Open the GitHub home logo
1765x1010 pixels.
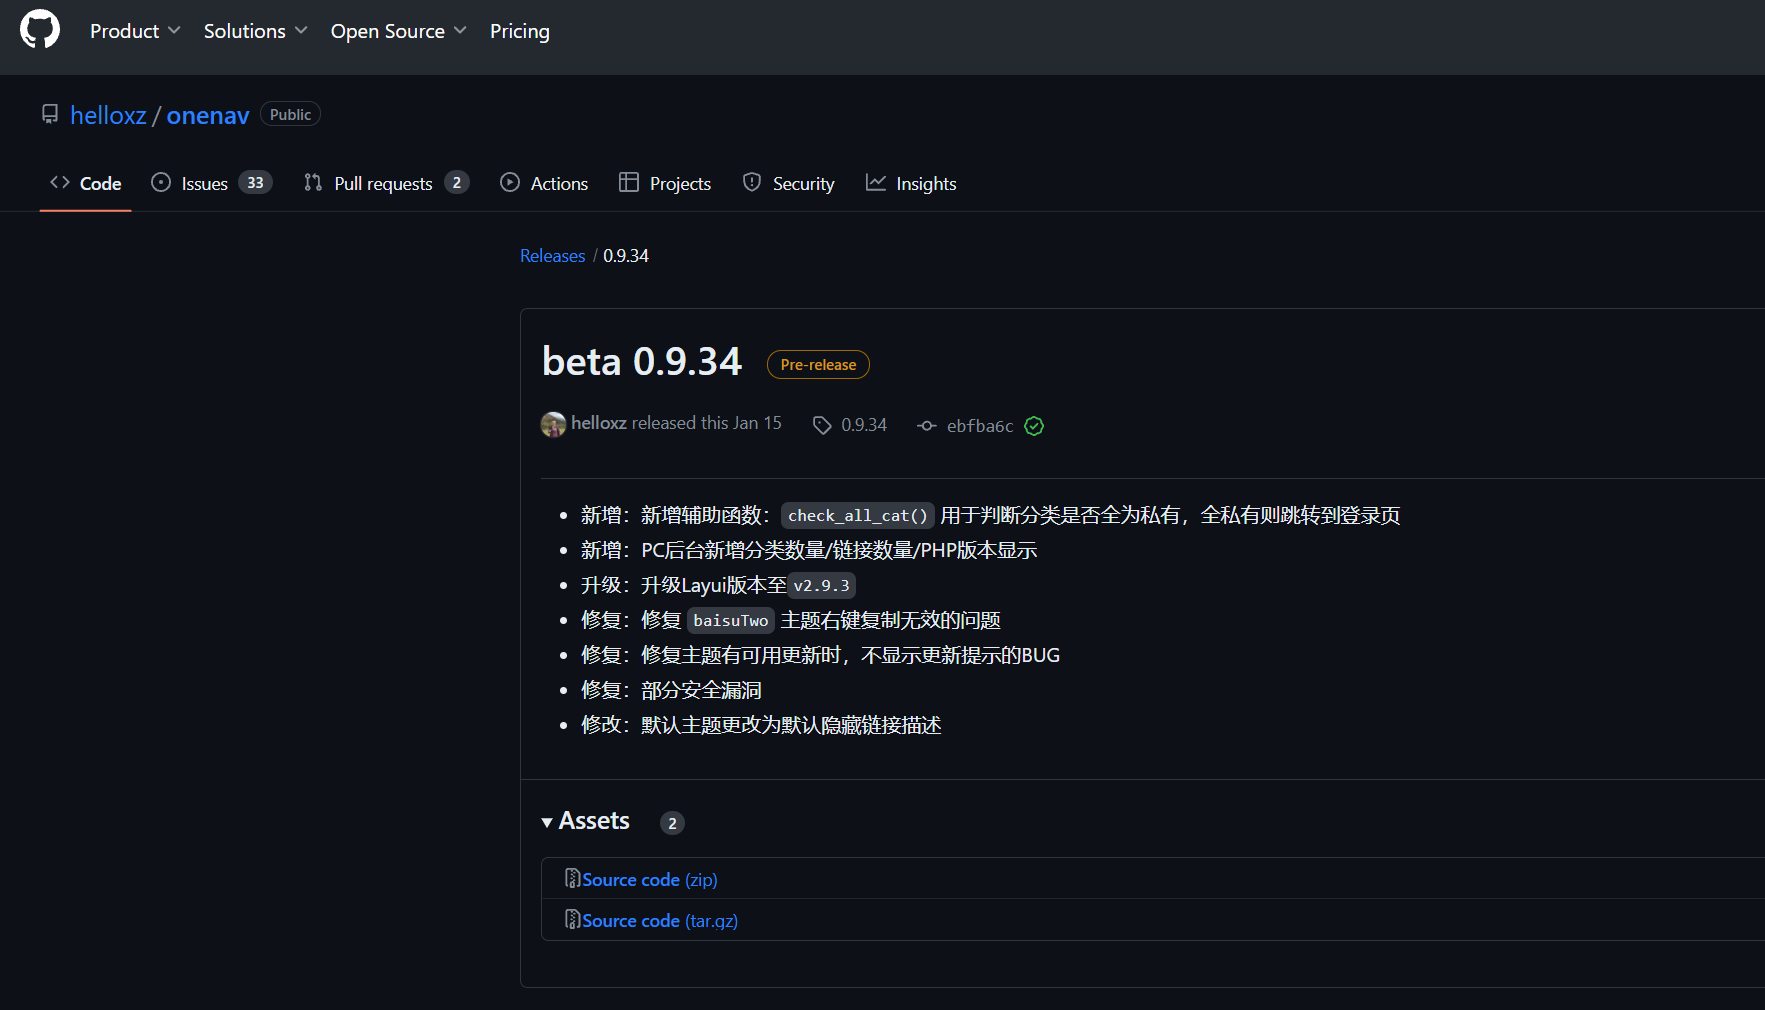pyautogui.click(x=40, y=30)
